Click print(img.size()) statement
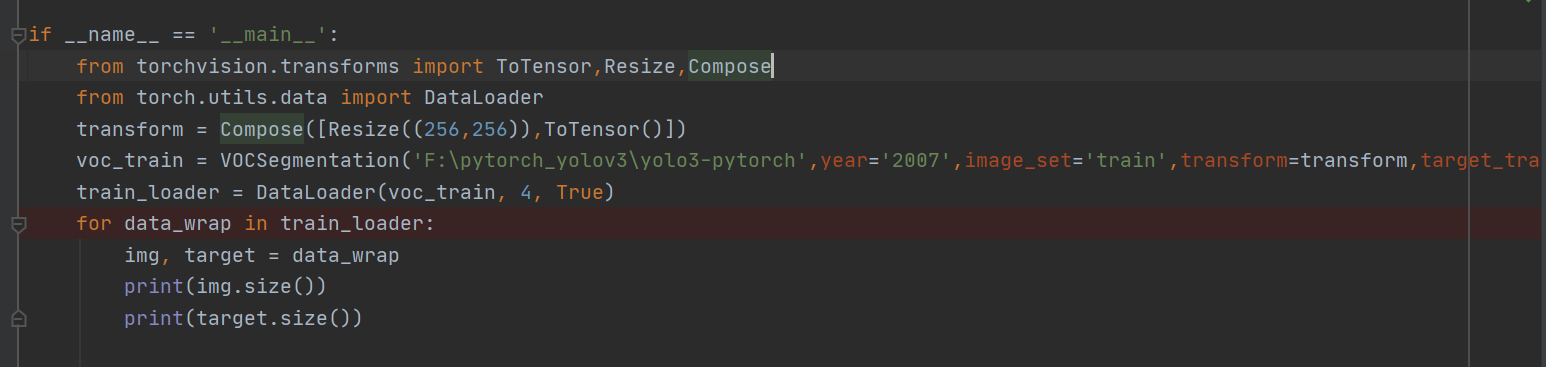Screen dimensions: 1546x367 [226, 287]
